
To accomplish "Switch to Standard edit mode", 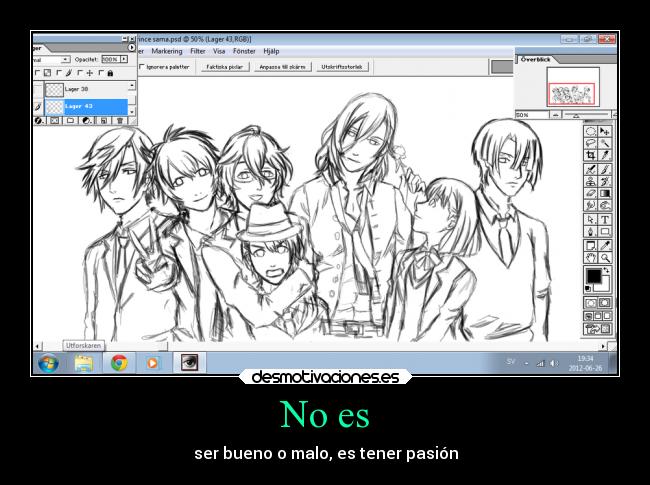I will [x=590, y=303].
